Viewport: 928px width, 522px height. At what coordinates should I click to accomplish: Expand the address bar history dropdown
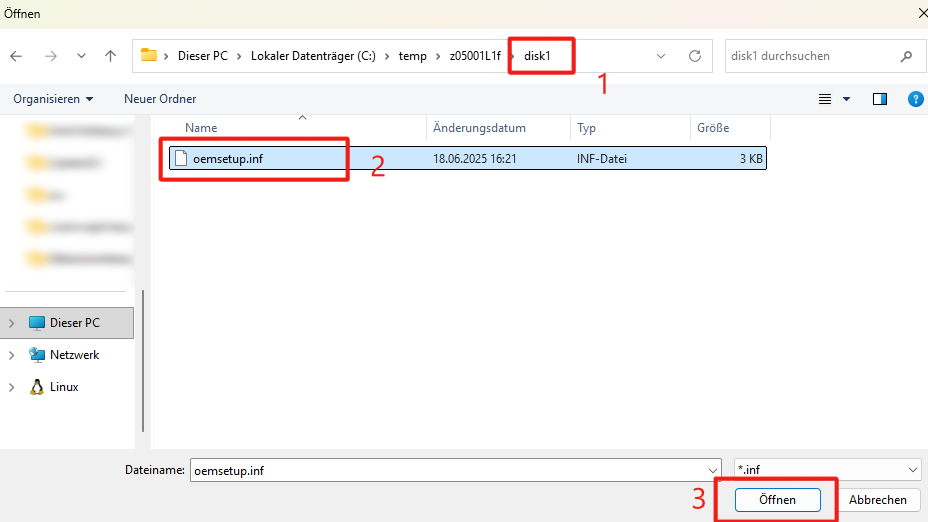661,56
